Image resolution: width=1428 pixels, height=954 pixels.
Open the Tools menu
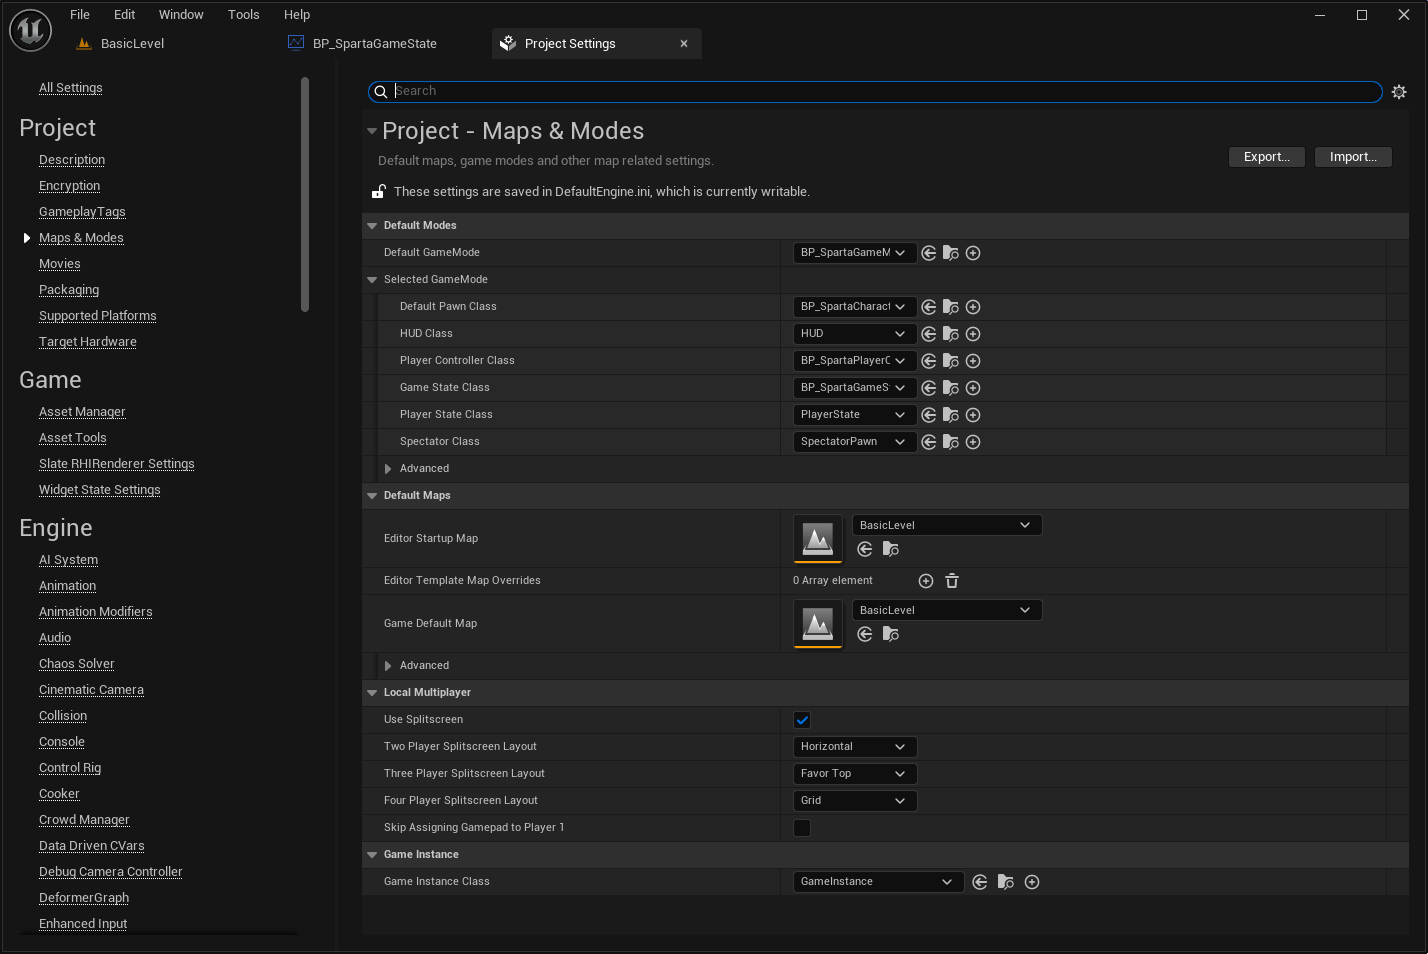[243, 15]
